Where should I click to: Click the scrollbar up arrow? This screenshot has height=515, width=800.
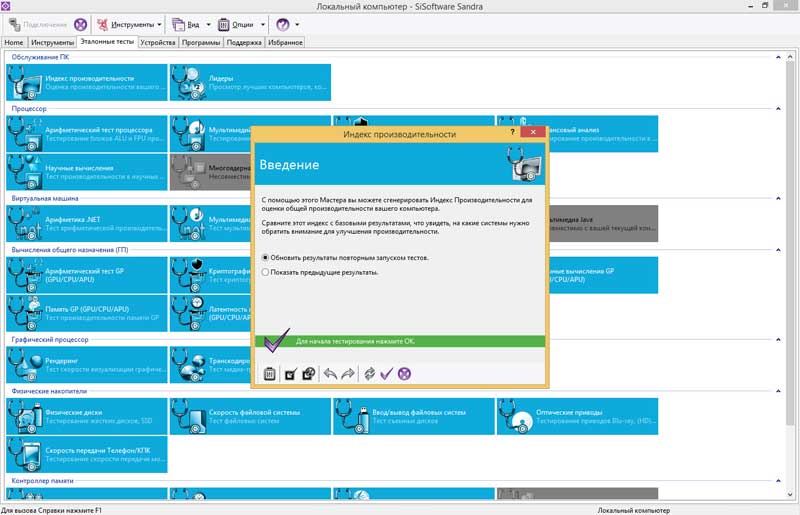(x=790, y=57)
